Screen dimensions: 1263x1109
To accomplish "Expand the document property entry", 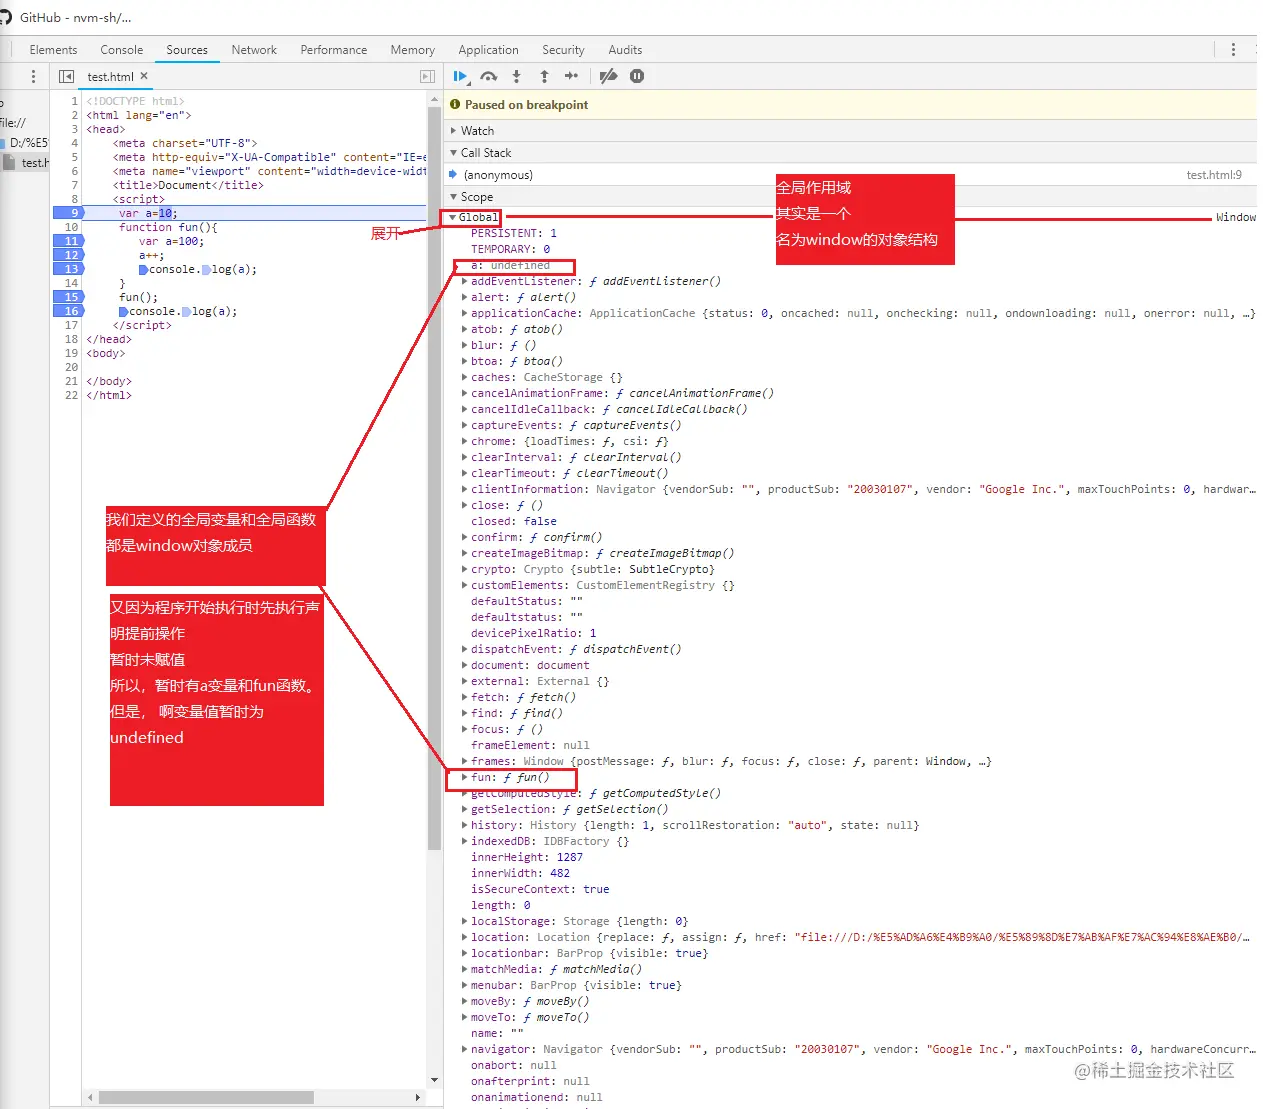I will 464,665.
